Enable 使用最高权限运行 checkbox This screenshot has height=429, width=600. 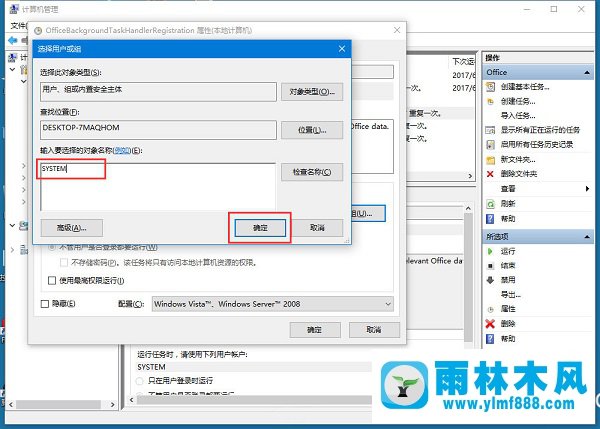pyautogui.click(x=52, y=281)
